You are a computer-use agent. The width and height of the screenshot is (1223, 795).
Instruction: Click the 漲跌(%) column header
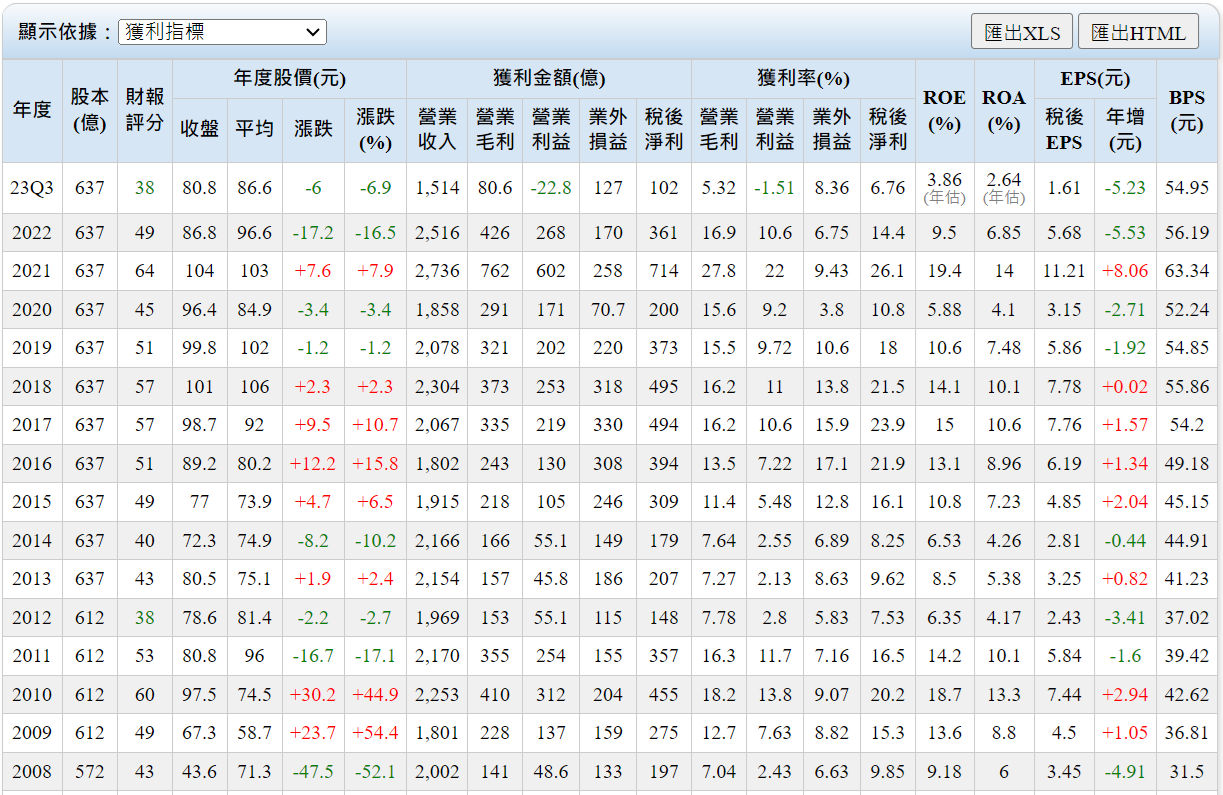(x=375, y=129)
